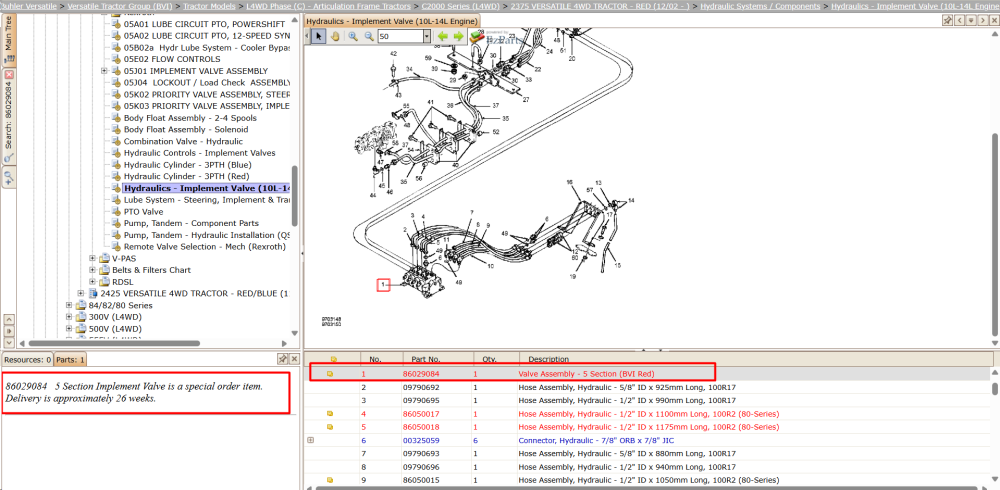Pin the diagram panel
The height and width of the screenshot is (490, 1000).
click(x=948, y=20)
